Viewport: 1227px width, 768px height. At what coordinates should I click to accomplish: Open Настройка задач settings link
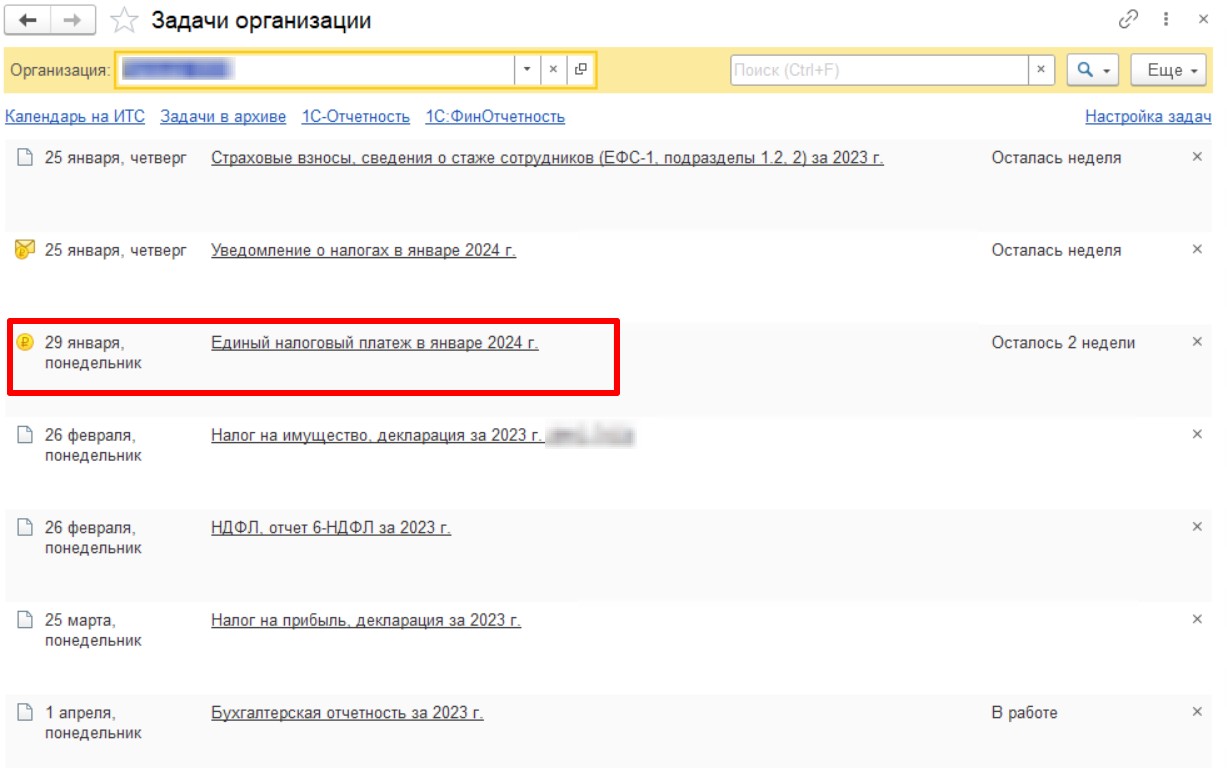1148,117
